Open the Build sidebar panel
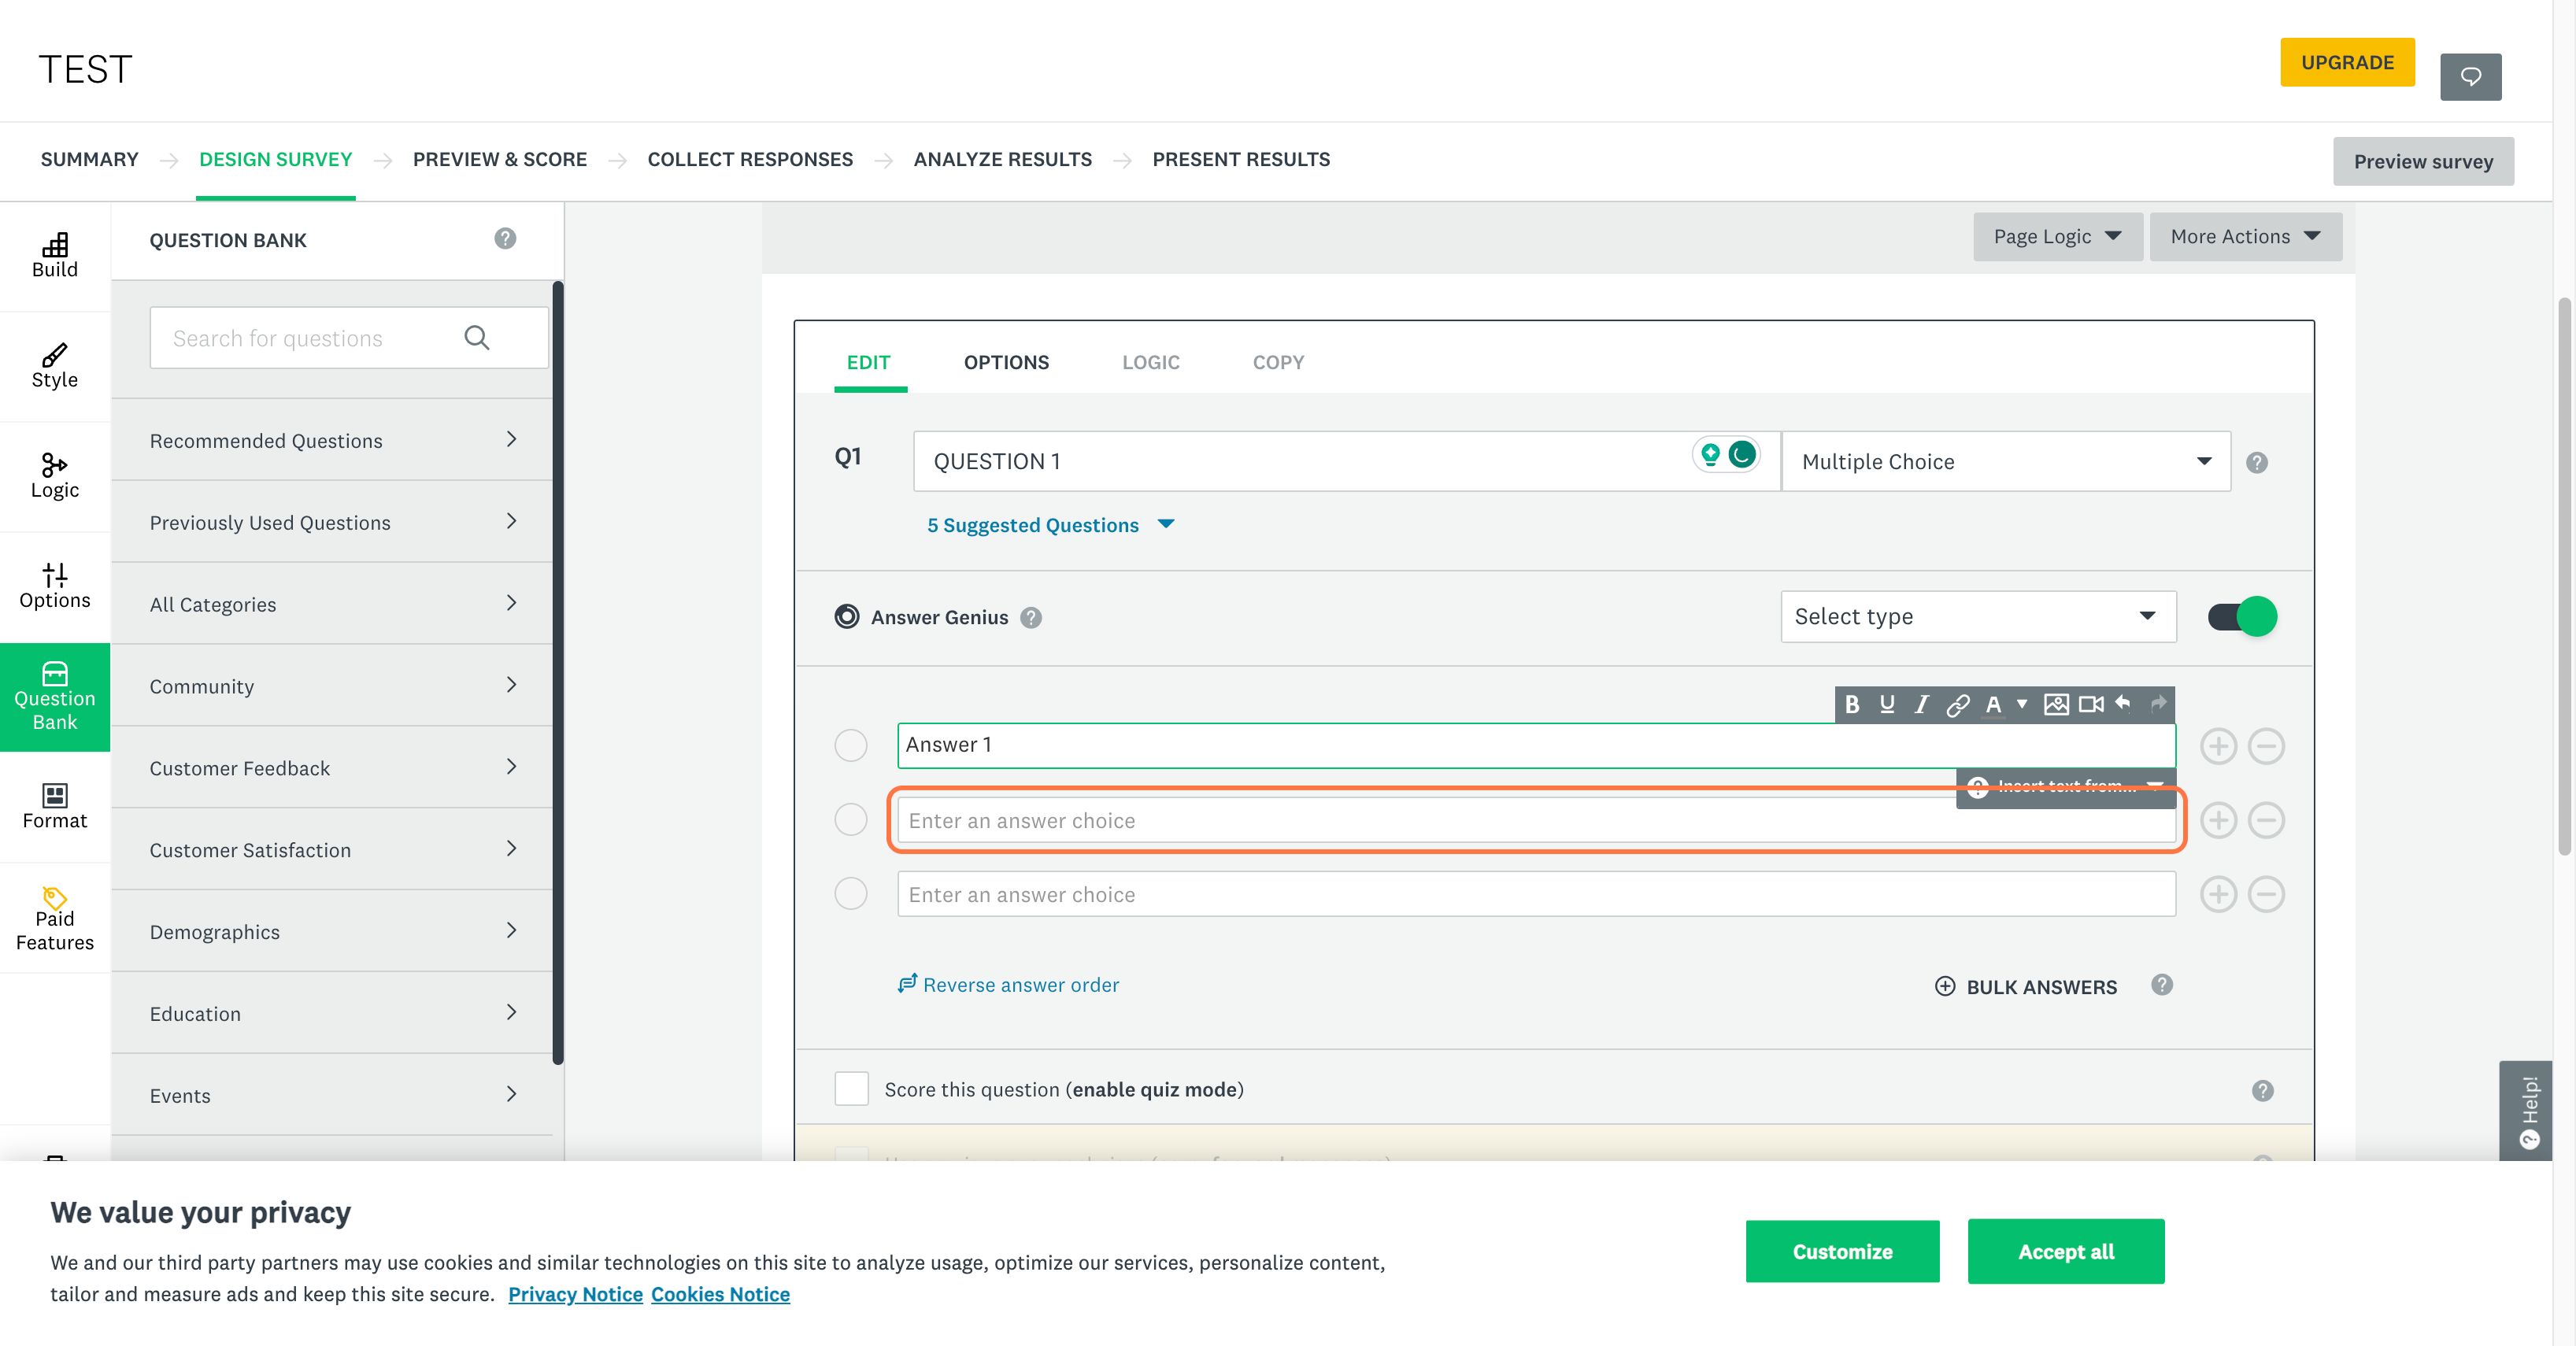The width and height of the screenshot is (2576, 1346). [x=55, y=256]
